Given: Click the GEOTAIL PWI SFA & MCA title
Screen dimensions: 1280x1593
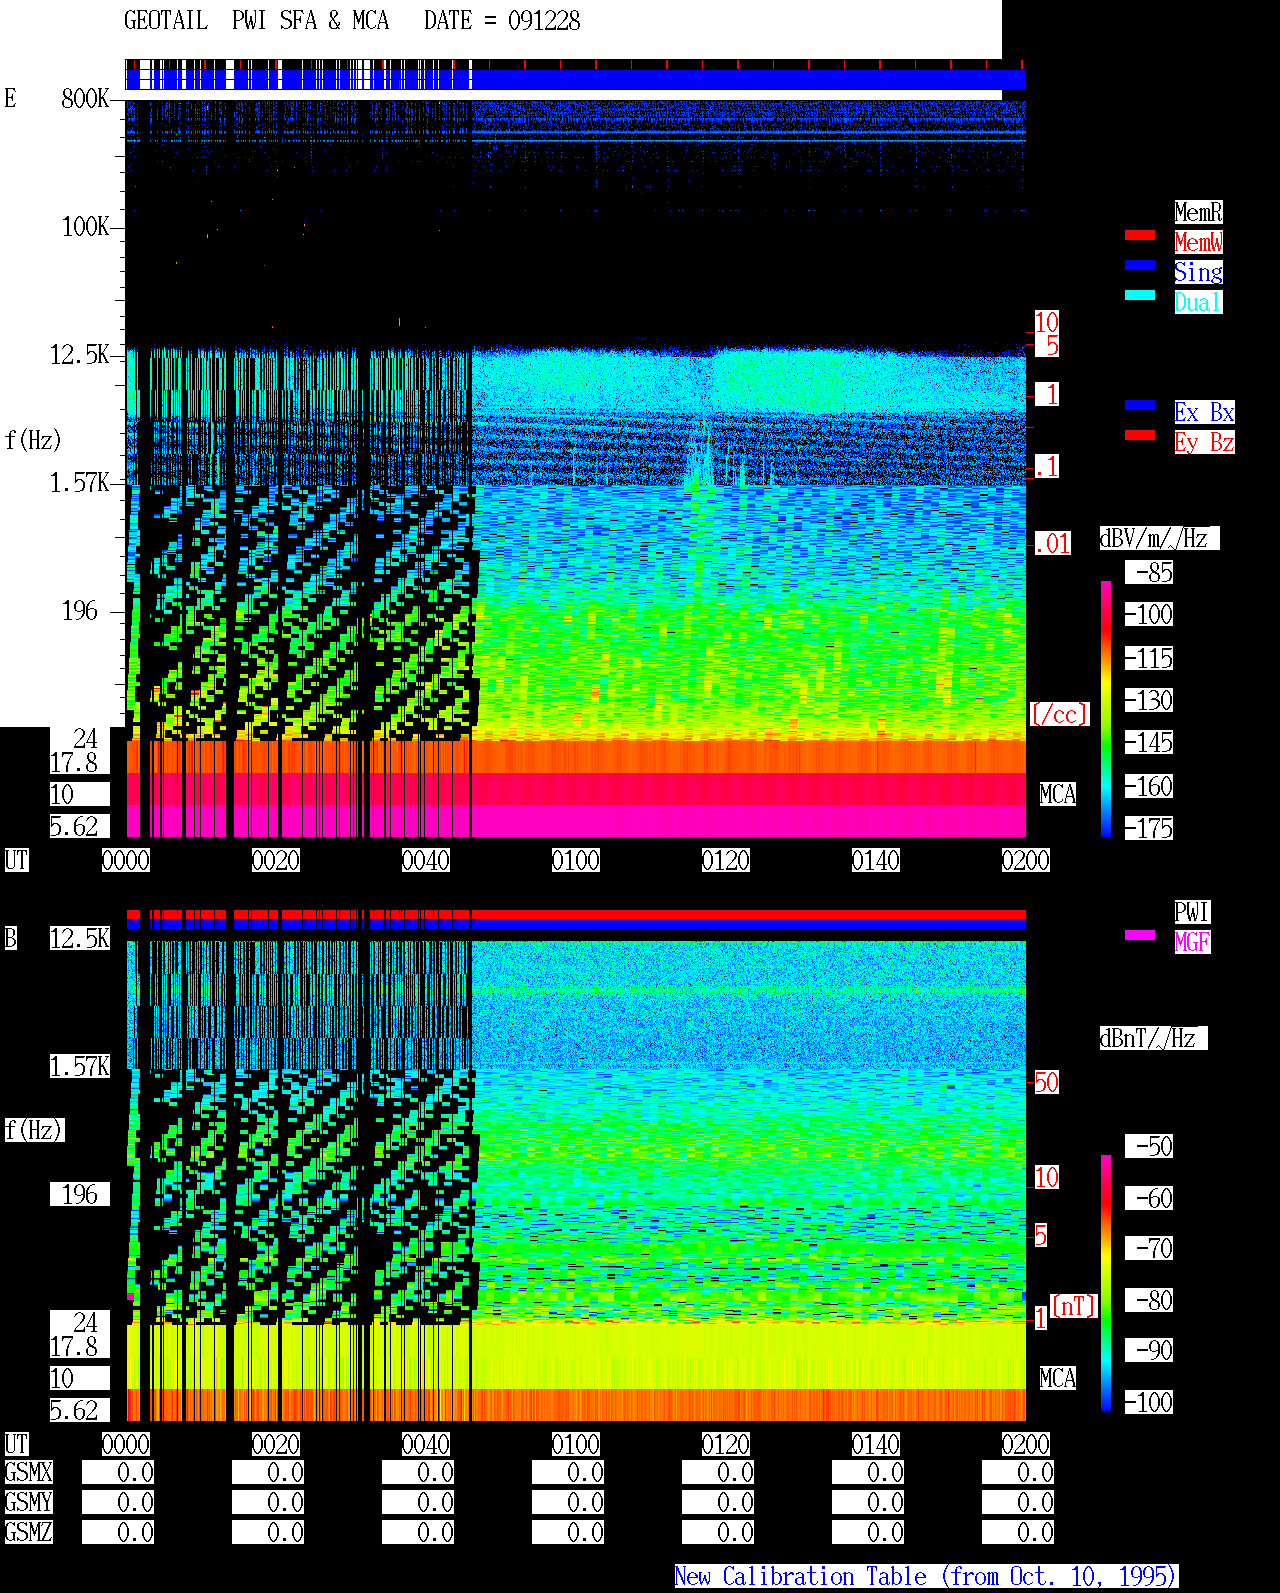Looking at the screenshot, I should (x=256, y=21).
